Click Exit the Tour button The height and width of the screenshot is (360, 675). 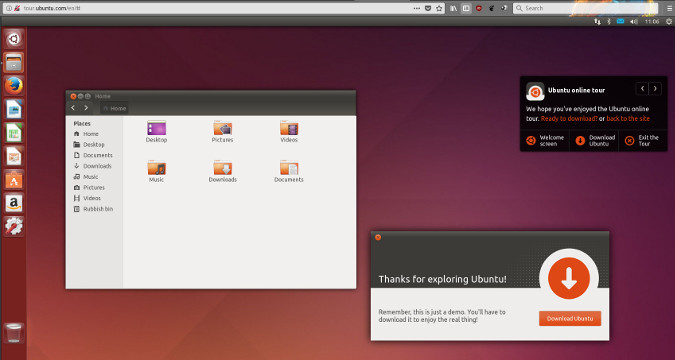tap(643, 141)
